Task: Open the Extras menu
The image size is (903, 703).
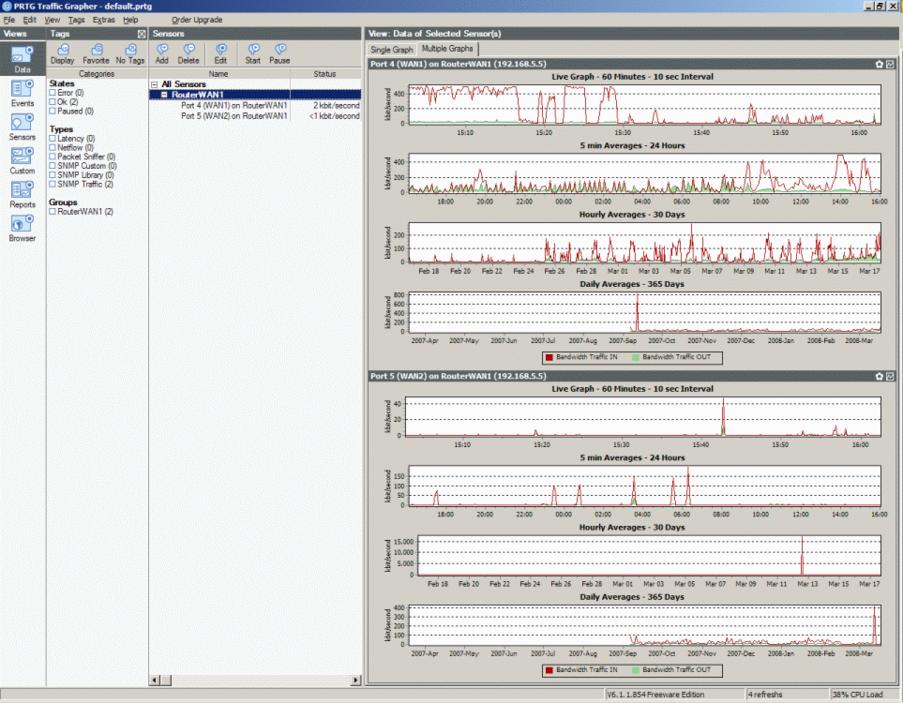Action: [104, 20]
